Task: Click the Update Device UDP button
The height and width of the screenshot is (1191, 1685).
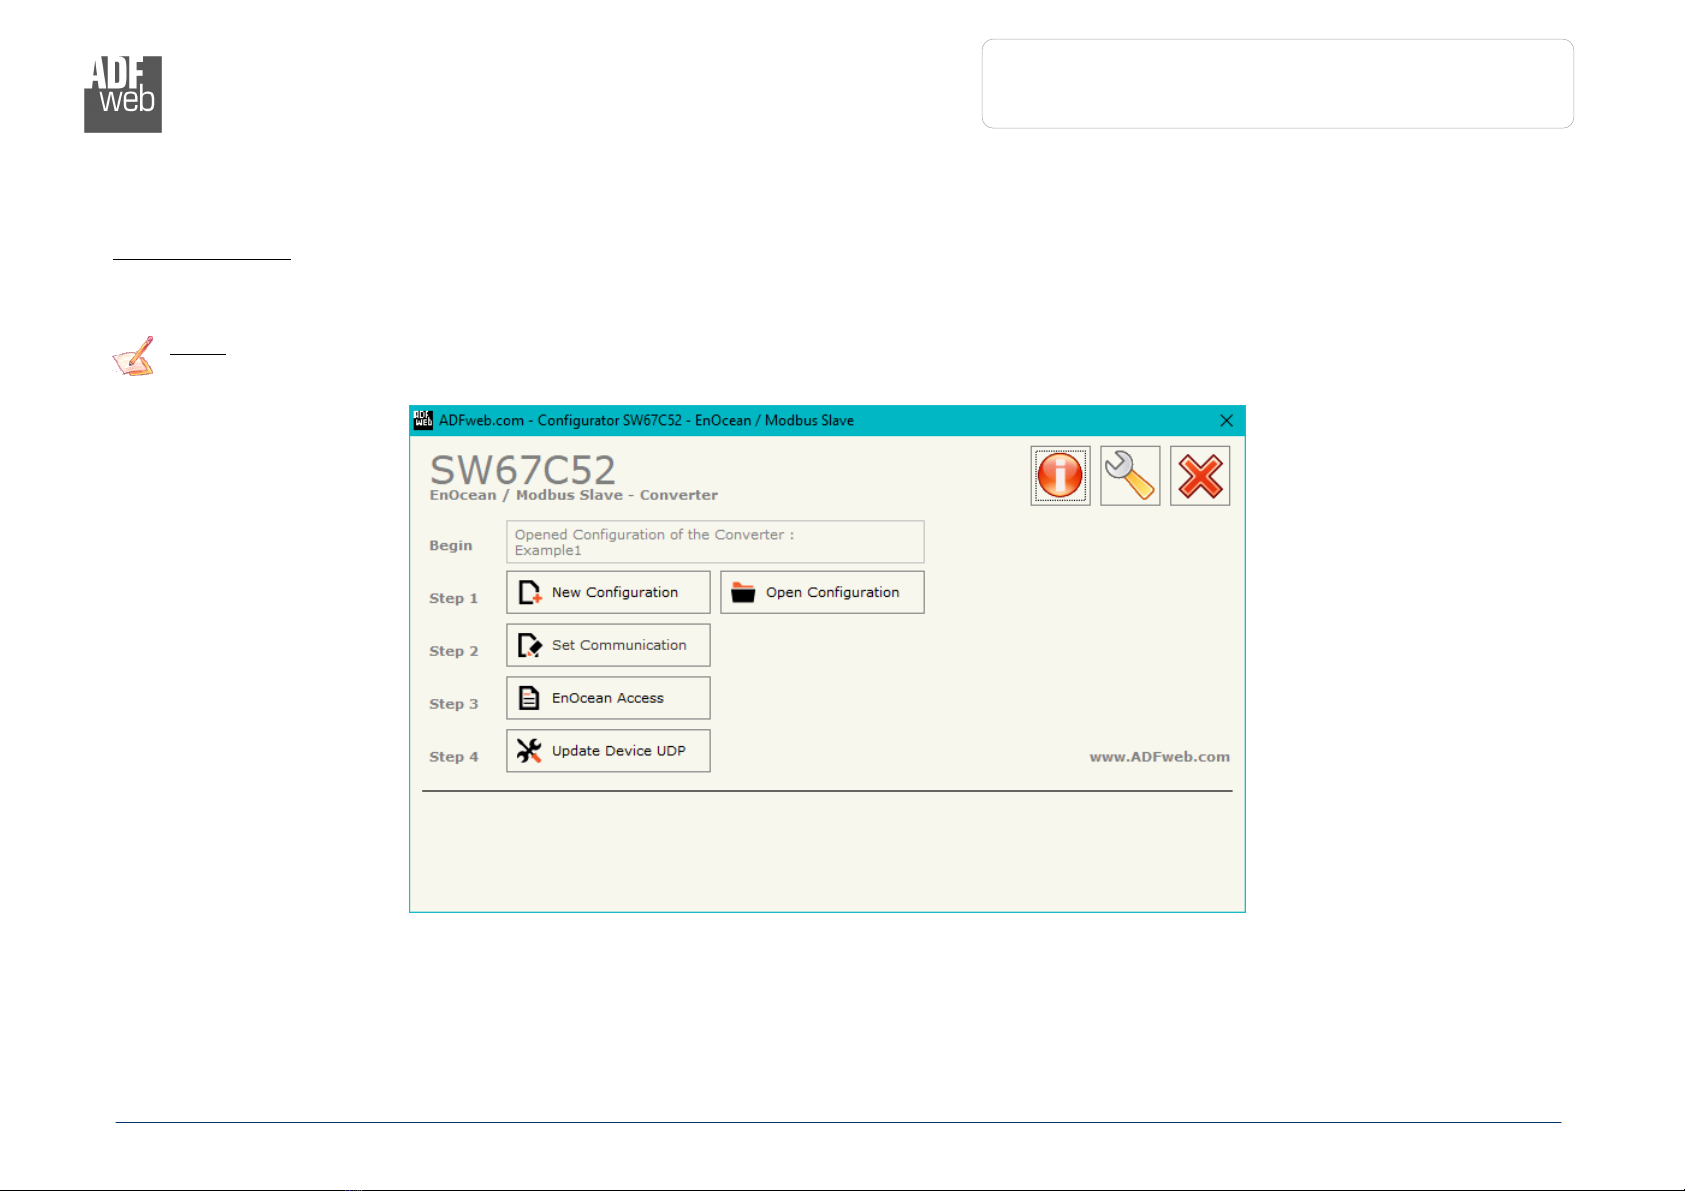Action: [x=608, y=751]
